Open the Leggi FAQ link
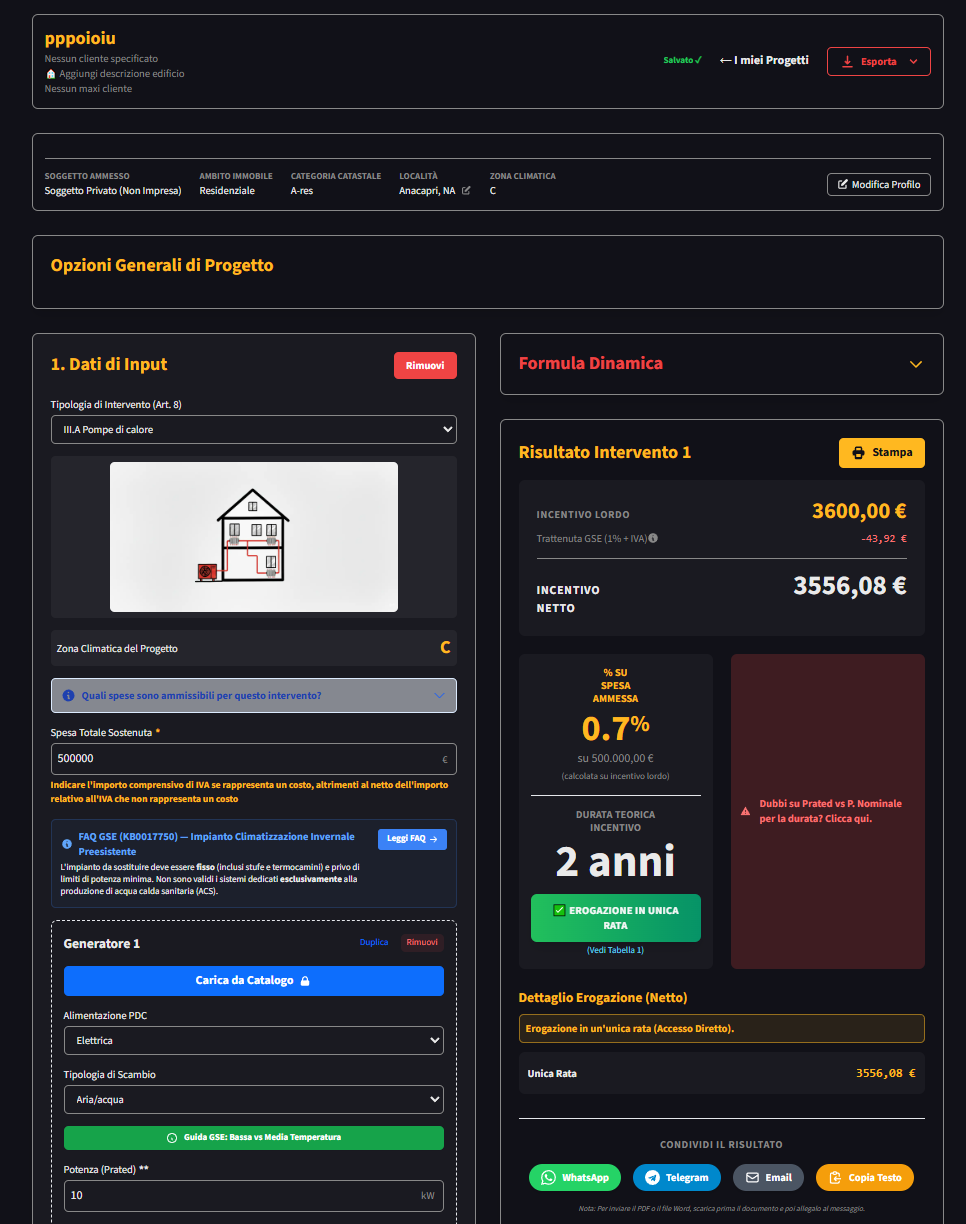The width and height of the screenshot is (966, 1224). [412, 839]
